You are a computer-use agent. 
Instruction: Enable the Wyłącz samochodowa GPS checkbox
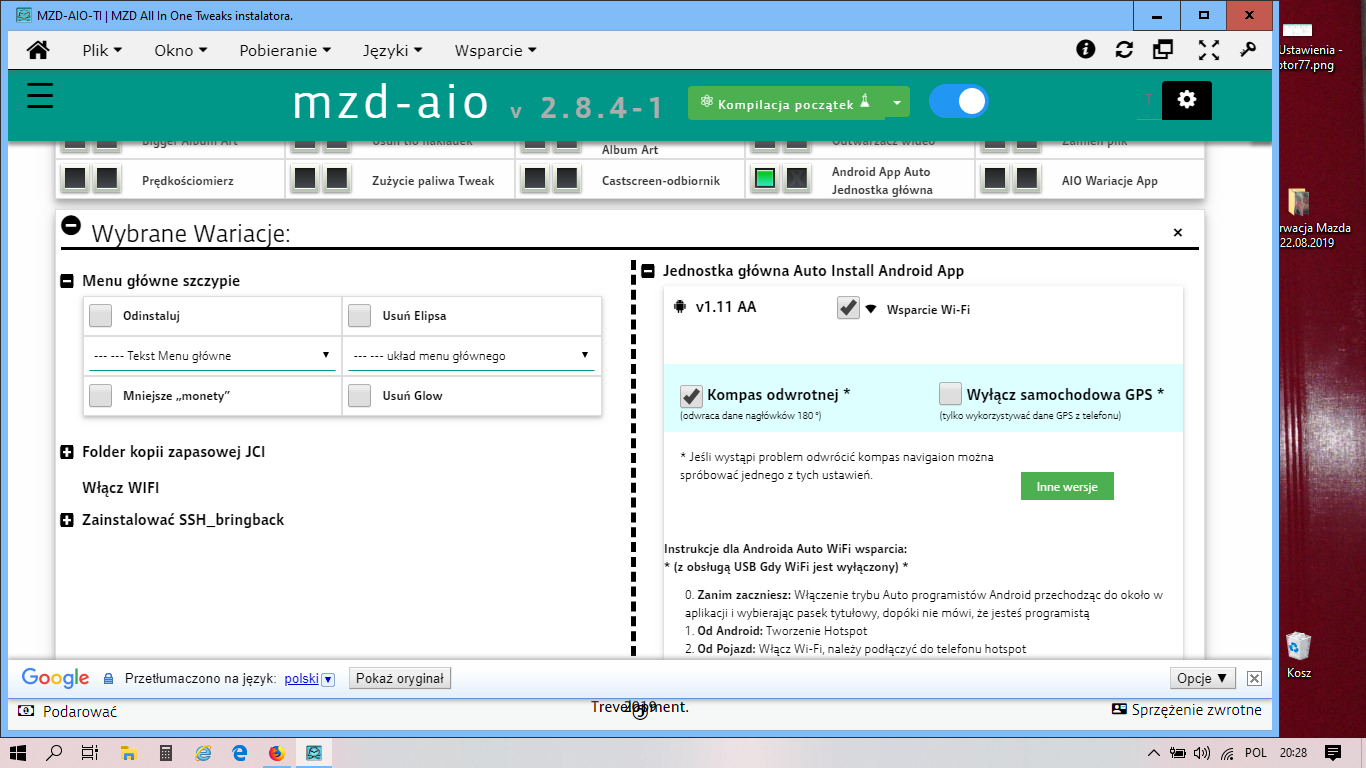coord(950,394)
